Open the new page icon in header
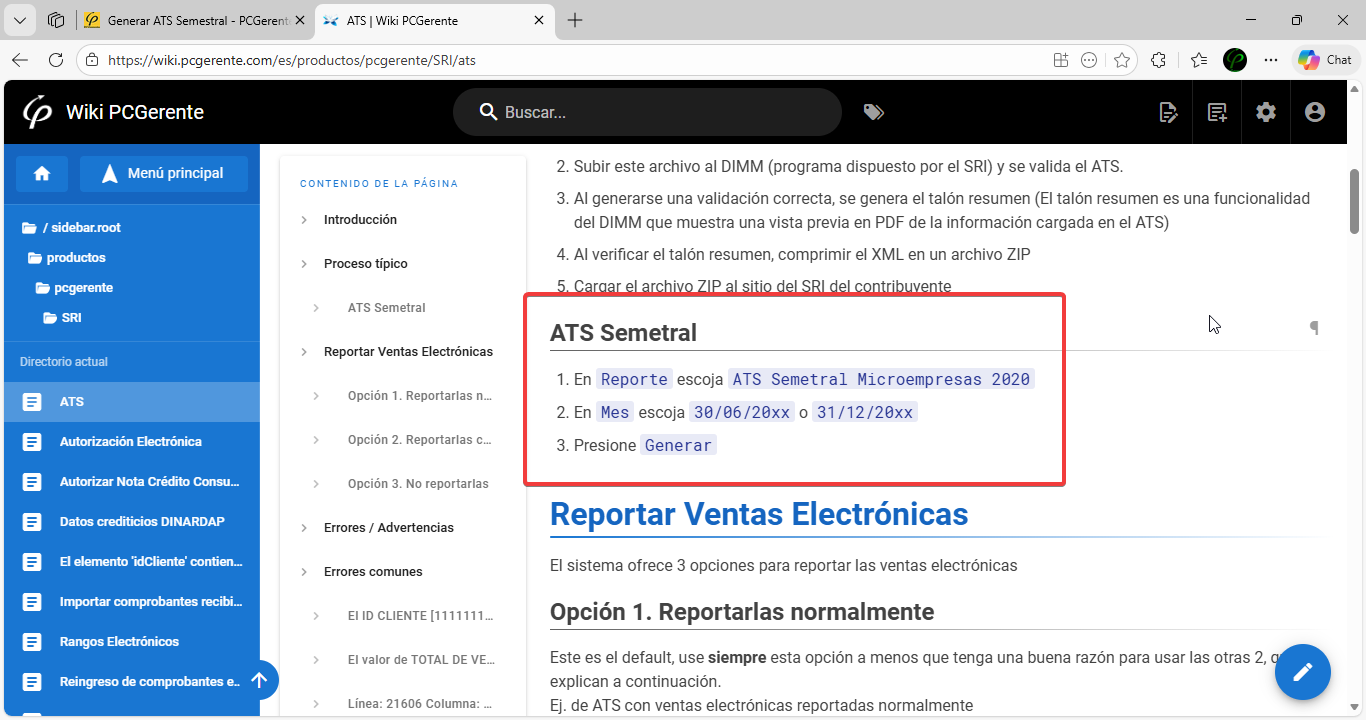This screenshot has width=1366, height=720. 1217,112
